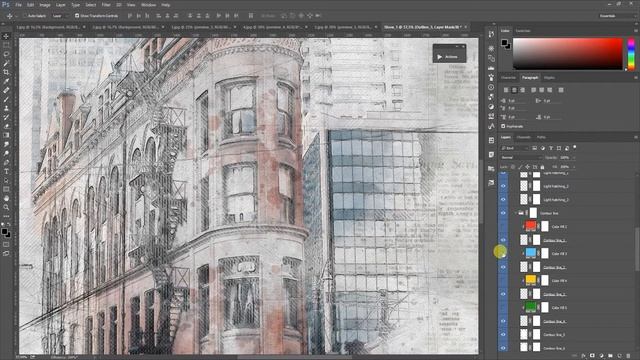The height and width of the screenshot is (360, 640).
Task: Select the Zoom tool
Action: coord(6,207)
